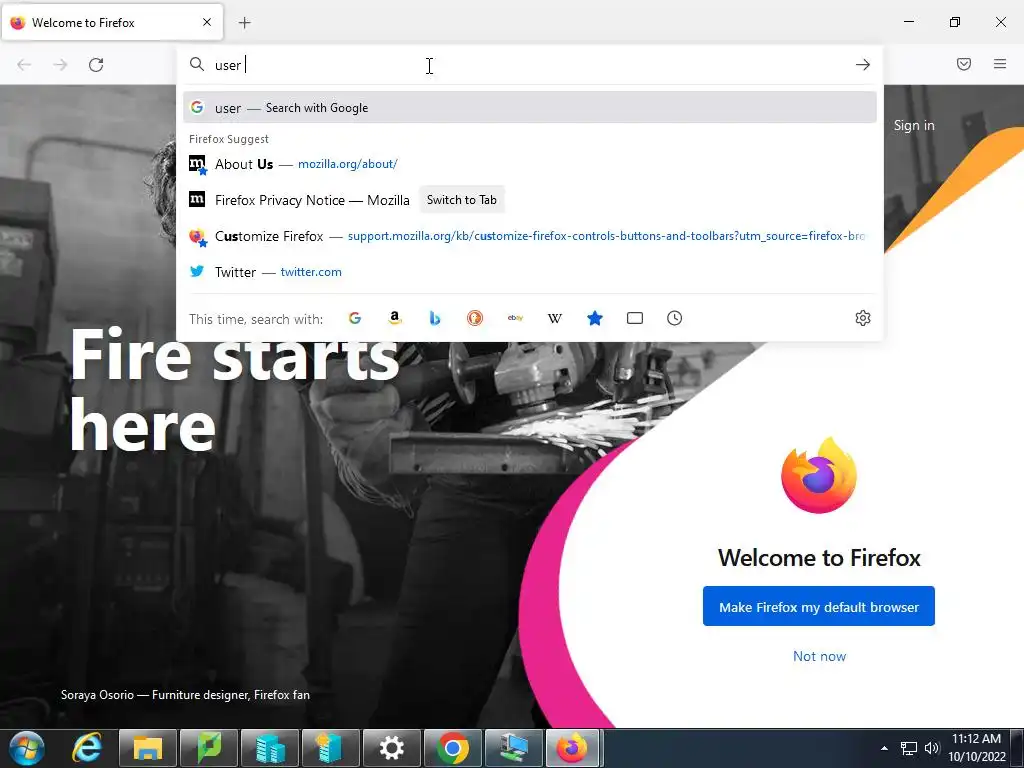Click the taskbar clock showing 11:12 AM
The image size is (1024, 768).
976,748
